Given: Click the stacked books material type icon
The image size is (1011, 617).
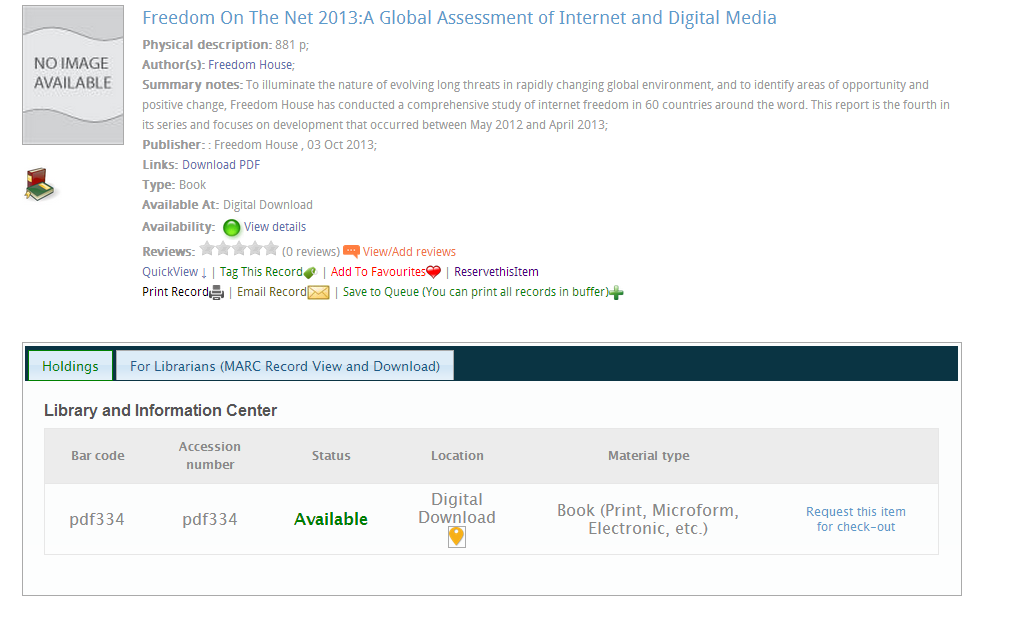Looking at the screenshot, I should tap(40, 185).
